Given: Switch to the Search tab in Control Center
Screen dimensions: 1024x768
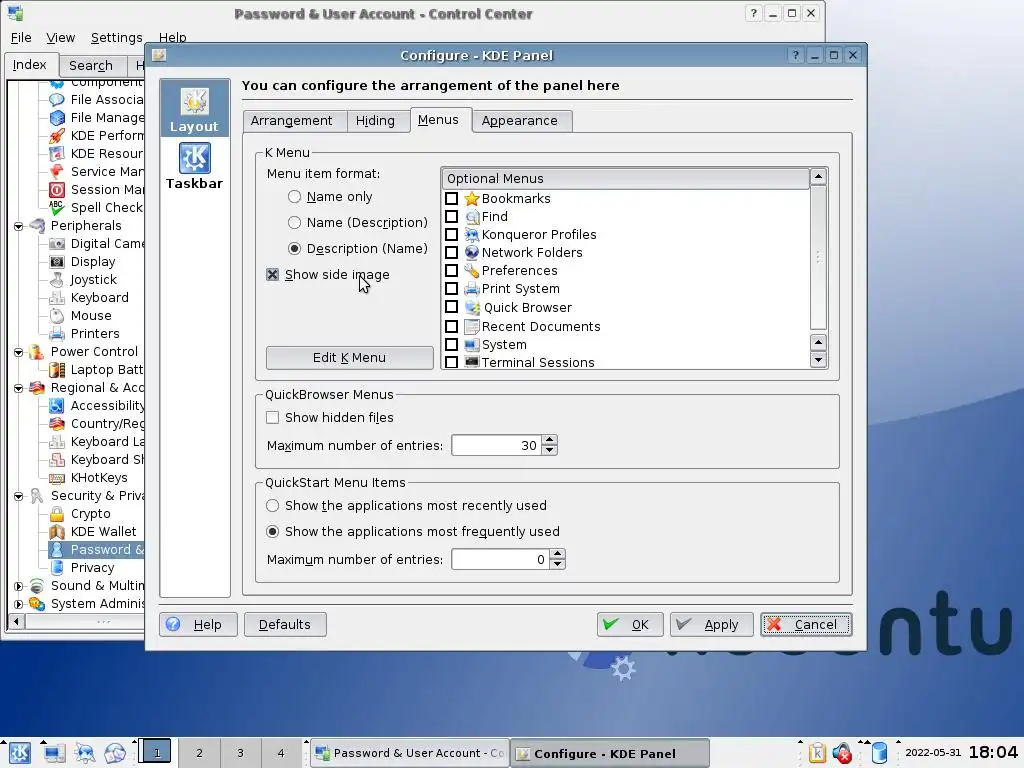Looking at the screenshot, I should 91,65.
